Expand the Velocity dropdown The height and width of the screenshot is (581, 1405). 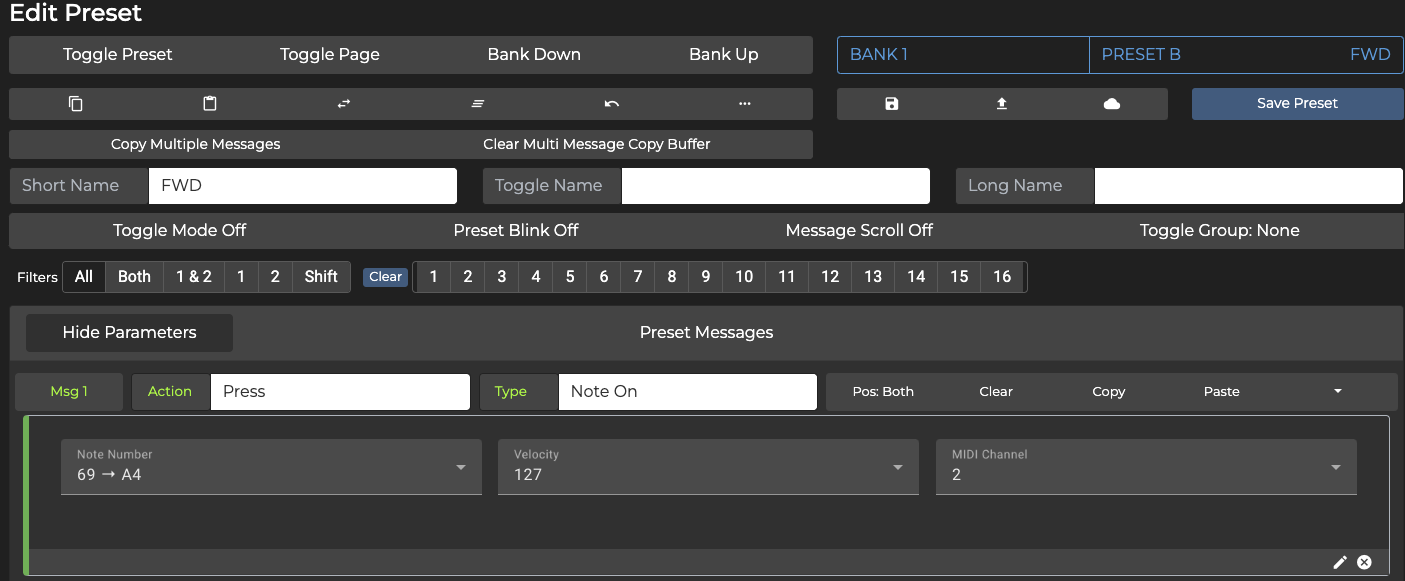coord(708,467)
